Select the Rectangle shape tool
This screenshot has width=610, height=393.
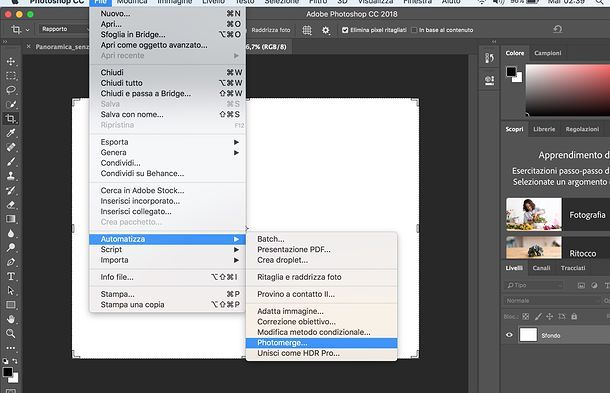coord(11,305)
